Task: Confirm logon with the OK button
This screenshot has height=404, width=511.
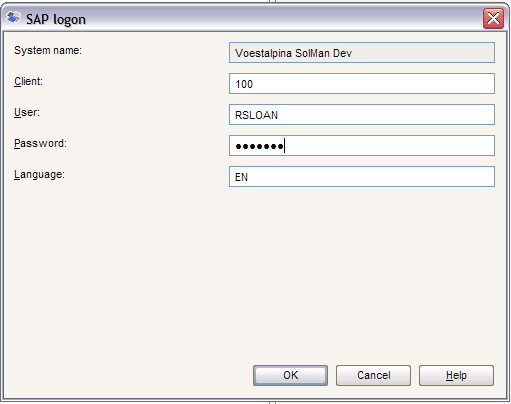Action: tap(290, 375)
